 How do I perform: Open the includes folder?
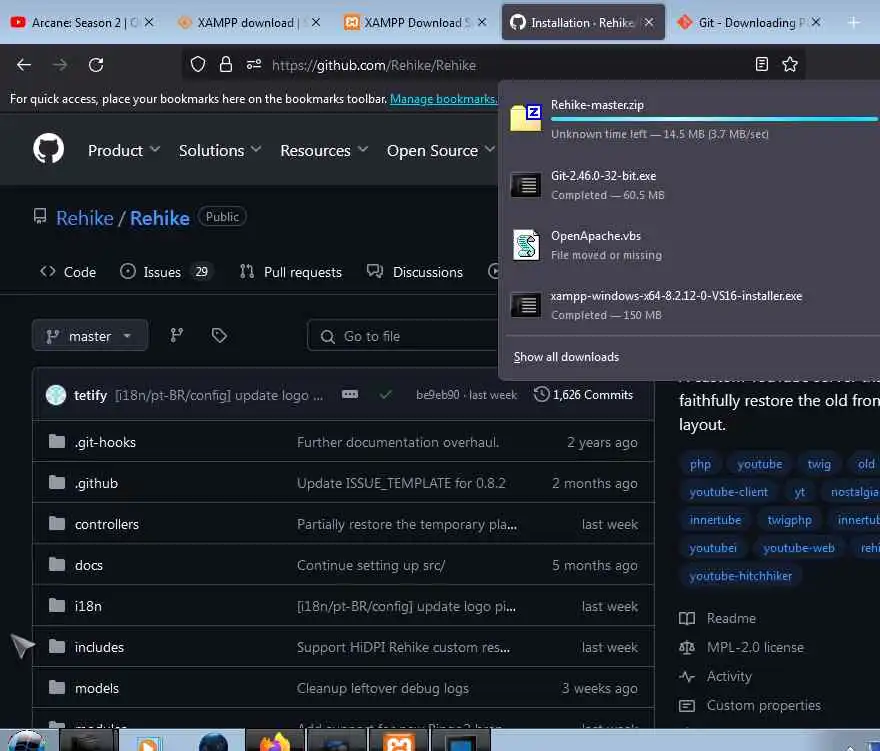(99, 647)
